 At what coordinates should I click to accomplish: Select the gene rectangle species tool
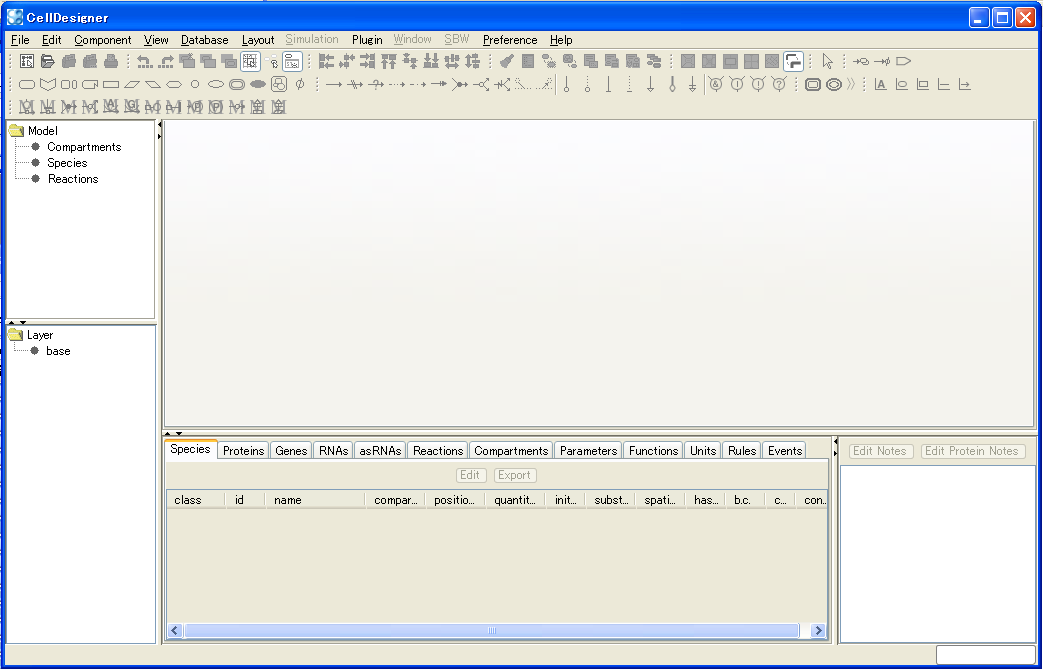point(111,84)
